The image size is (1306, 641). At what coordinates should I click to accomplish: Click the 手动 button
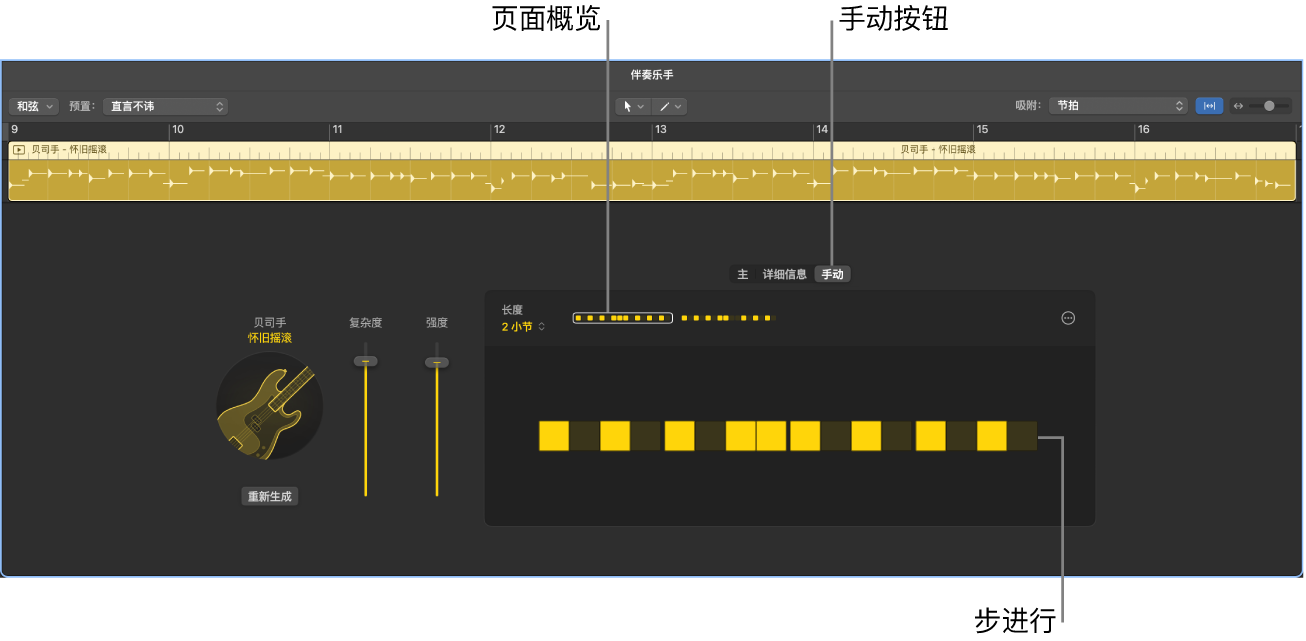[x=833, y=273]
